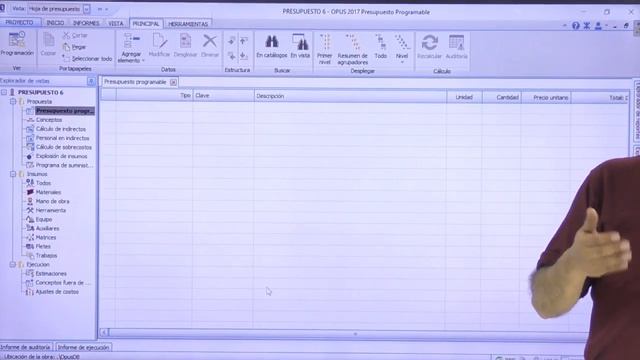The width and height of the screenshot is (640, 360).
Task: Open Matrices under Insumos
Action: pyautogui.click(x=46, y=237)
